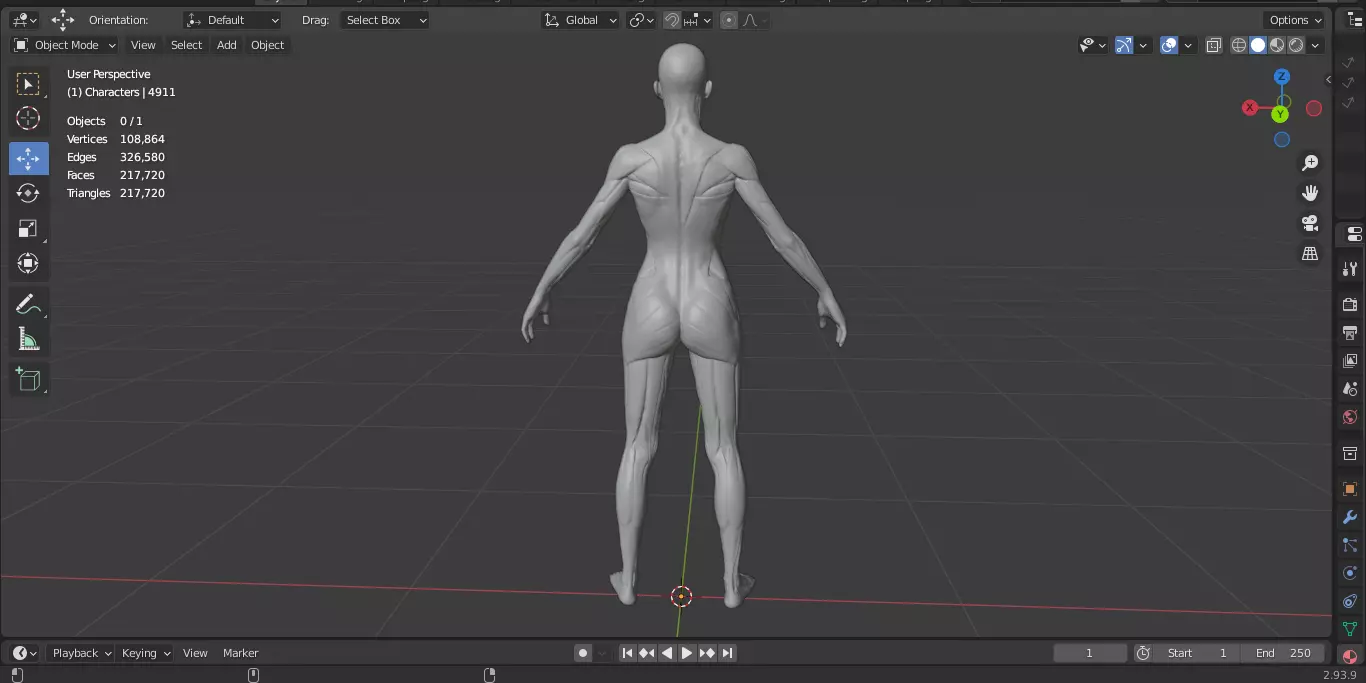Open viewport shading options arrow
Image resolution: width=1366 pixels, height=683 pixels.
[1315, 45]
